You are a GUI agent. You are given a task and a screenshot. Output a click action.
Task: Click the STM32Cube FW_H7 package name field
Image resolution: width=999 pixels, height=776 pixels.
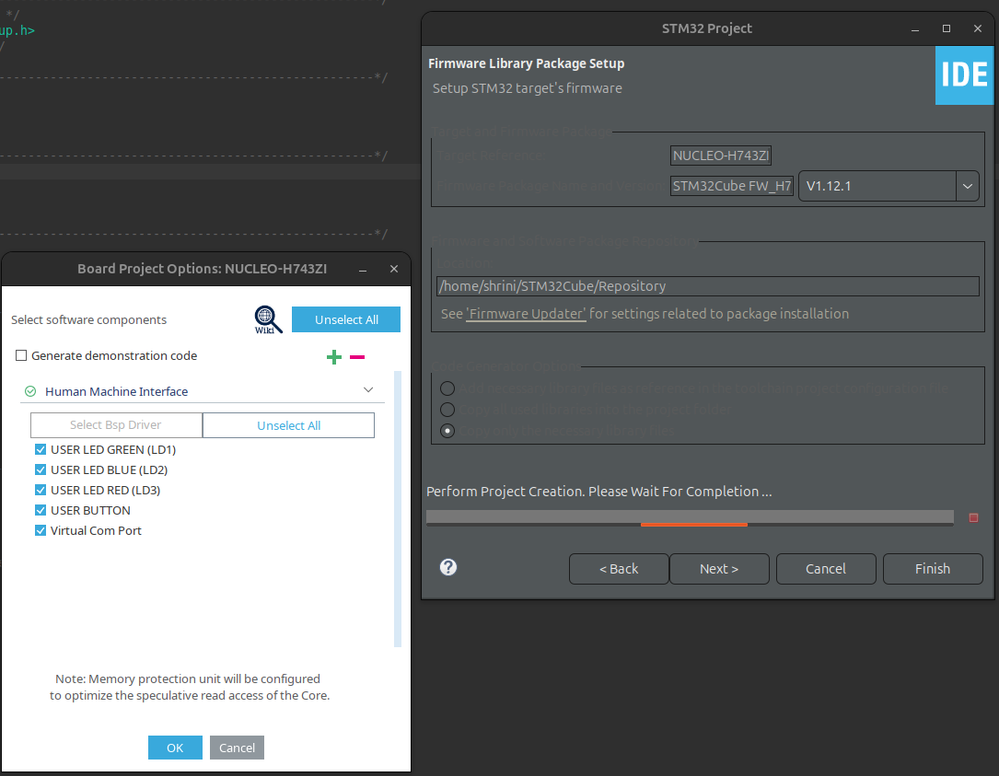tap(731, 186)
